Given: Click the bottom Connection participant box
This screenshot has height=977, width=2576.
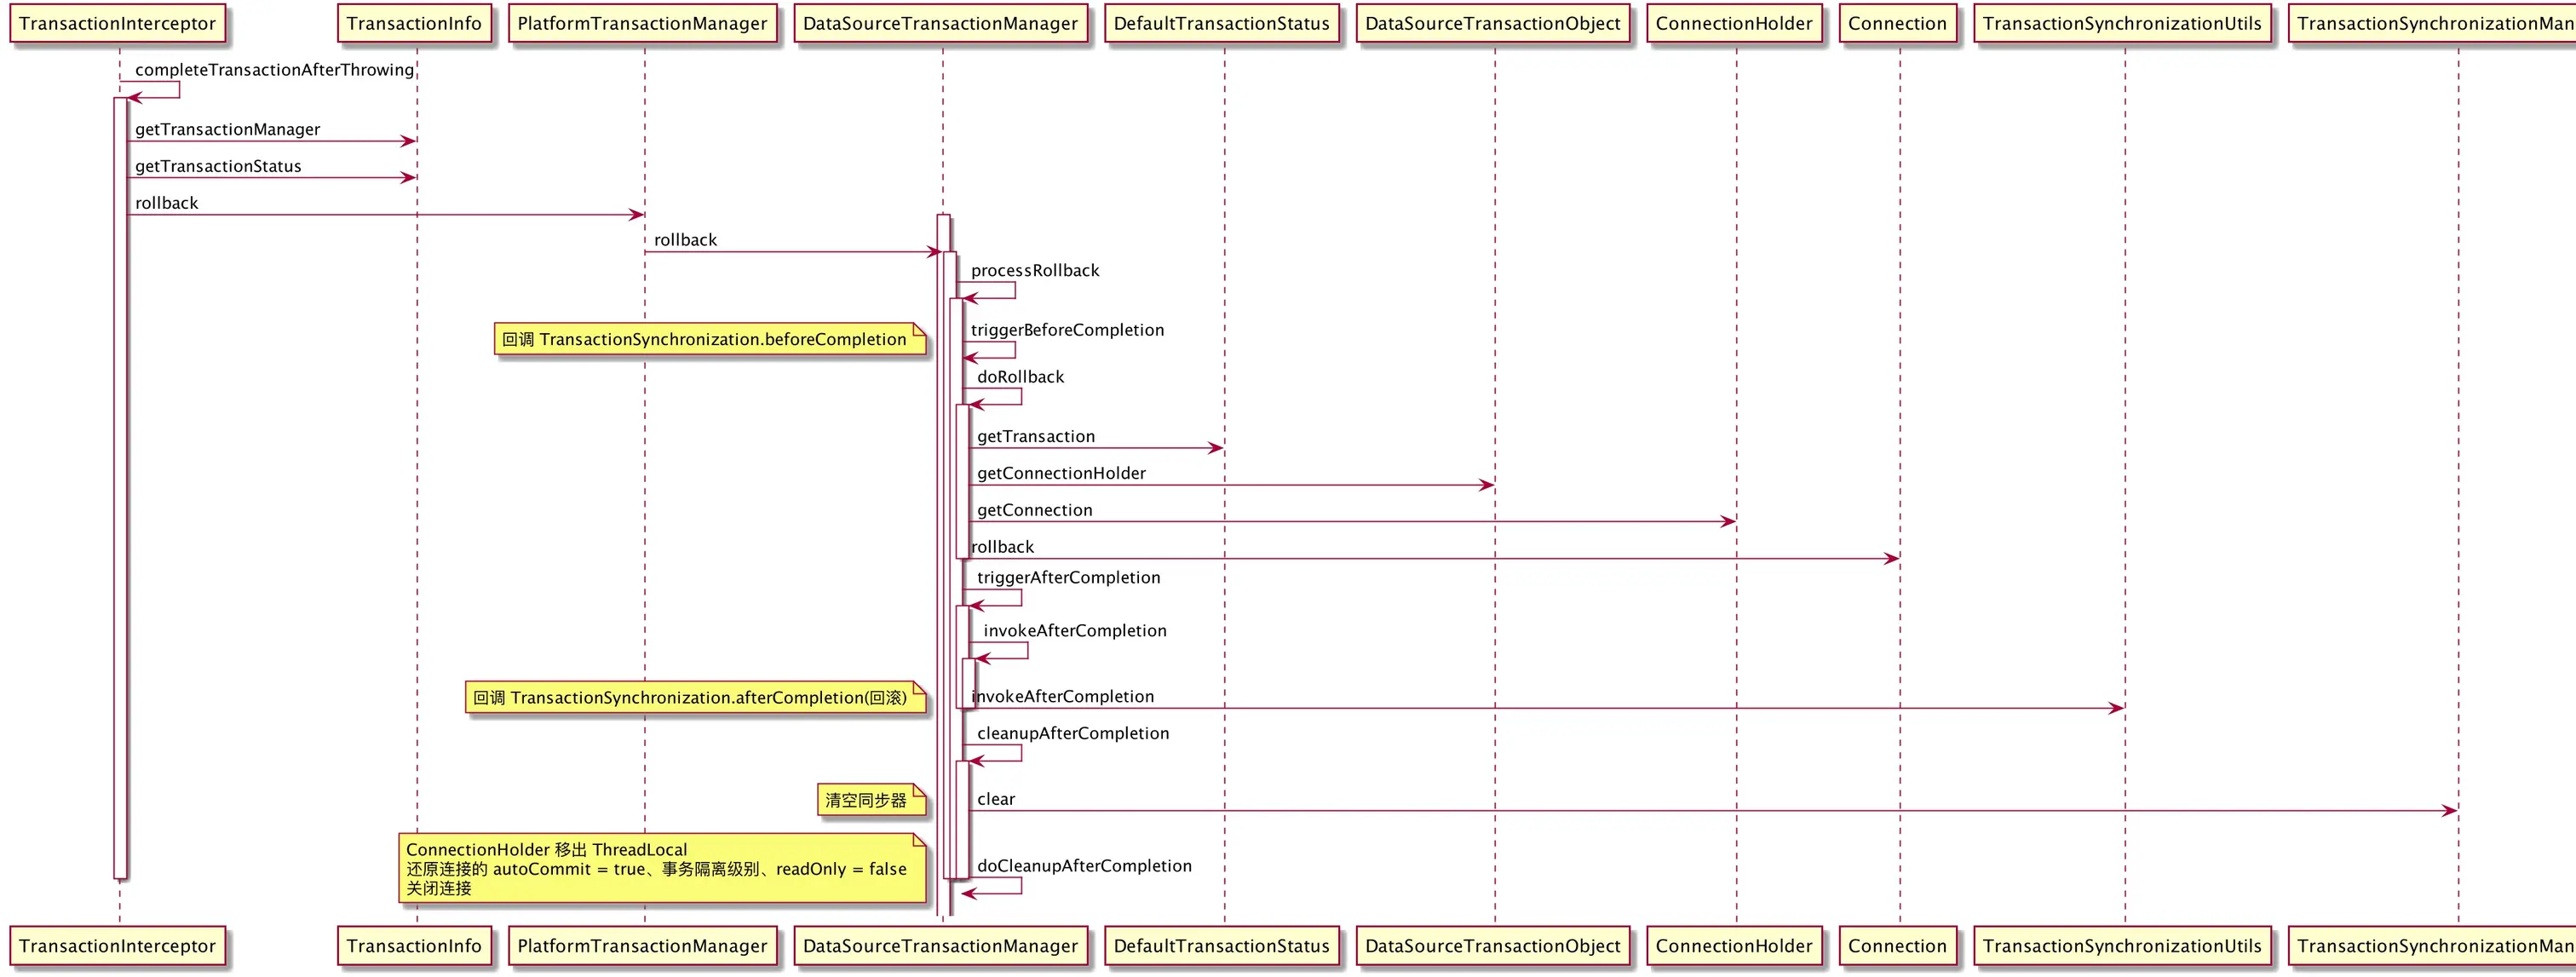Looking at the screenshot, I should coord(1897,946).
